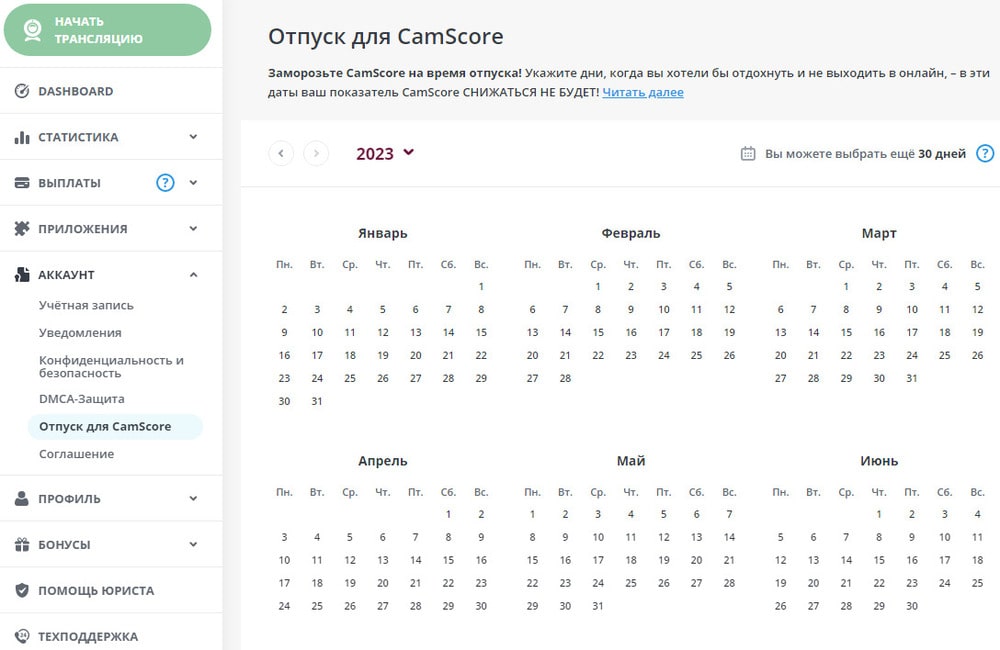Select May 9 in the calendar
The height and width of the screenshot is (650, 1000).
(565, 537)
